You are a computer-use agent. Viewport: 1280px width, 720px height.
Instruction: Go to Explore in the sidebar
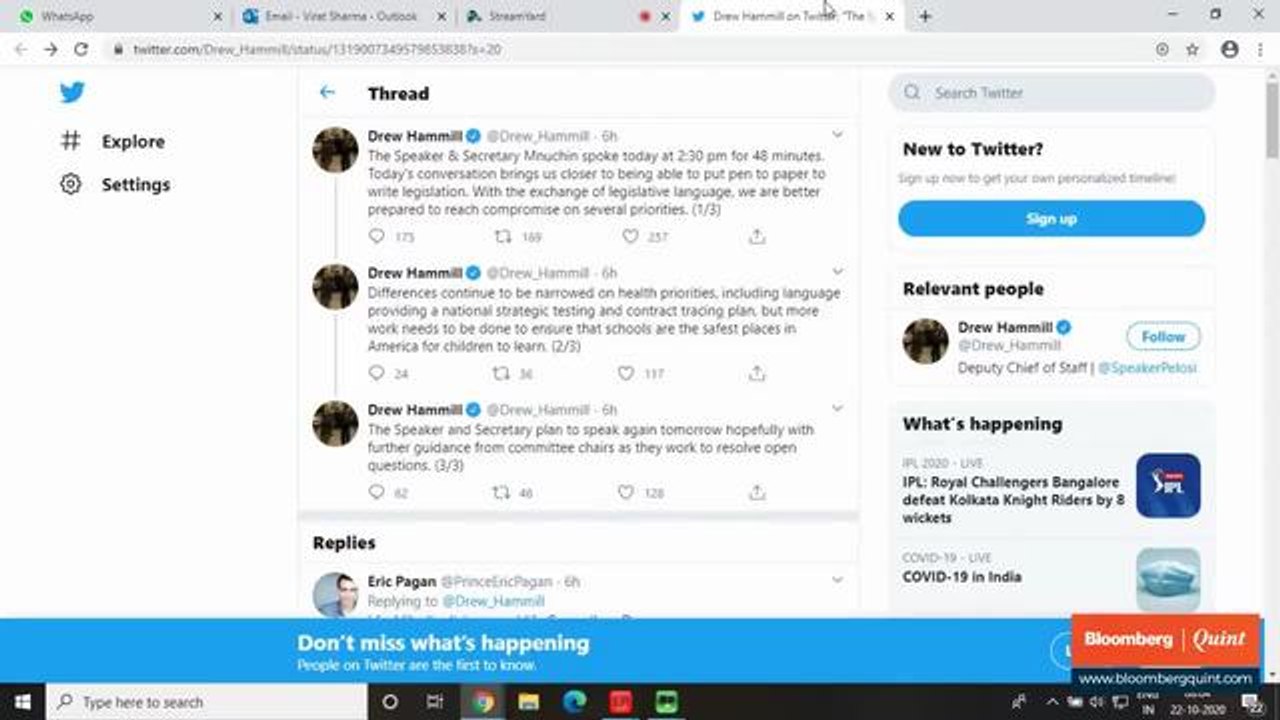pyautogui.click(x=133, y=142)
